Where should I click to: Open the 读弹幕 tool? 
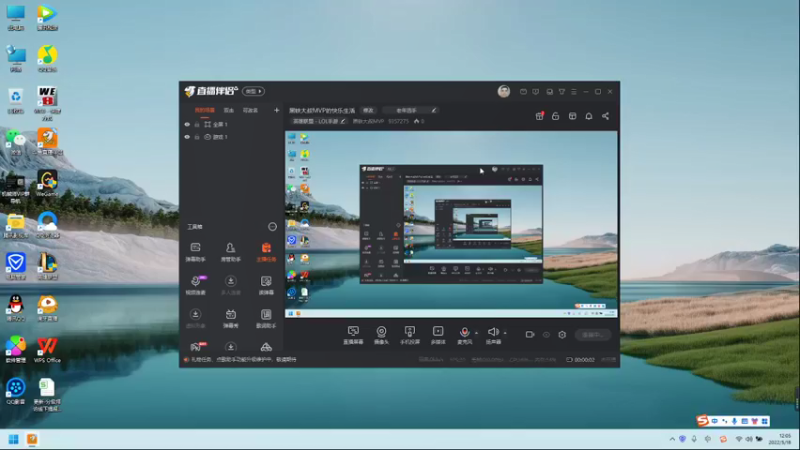tap(266, 285)
